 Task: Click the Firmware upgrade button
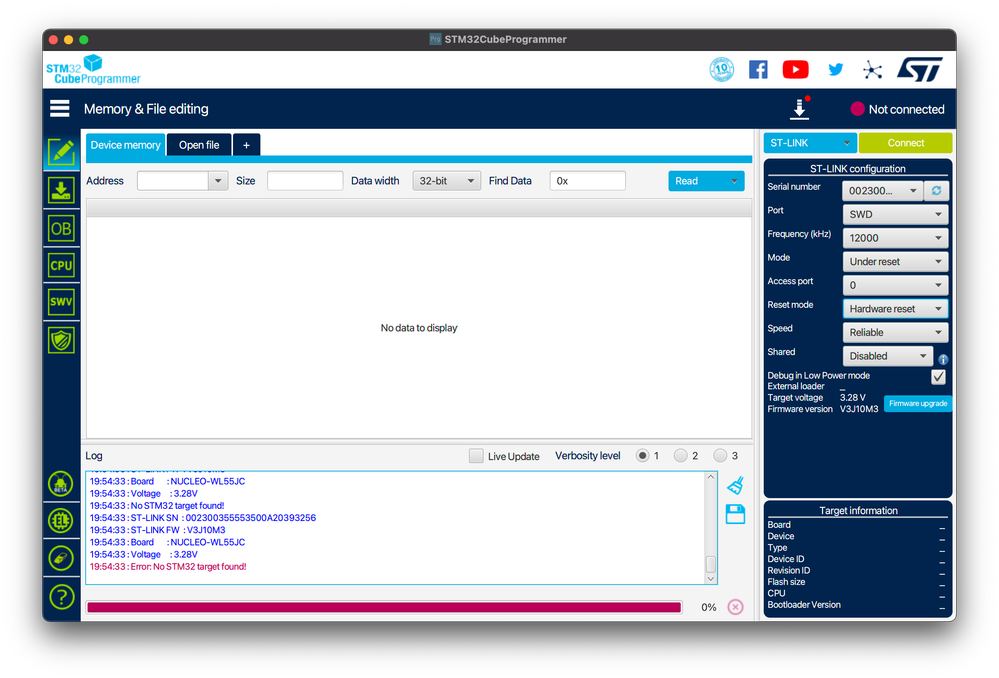point(918,403)
